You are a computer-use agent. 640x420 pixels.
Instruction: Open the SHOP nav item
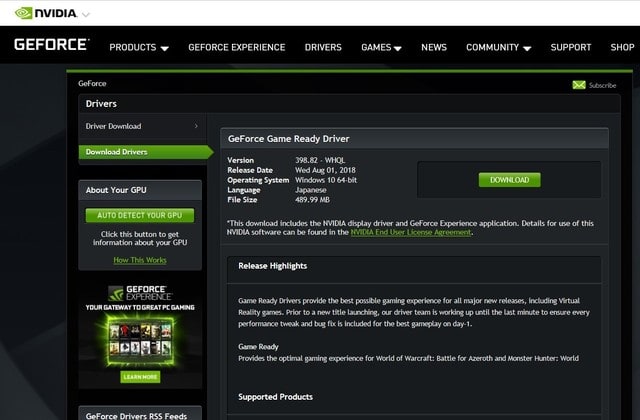(x=622, y=47)
